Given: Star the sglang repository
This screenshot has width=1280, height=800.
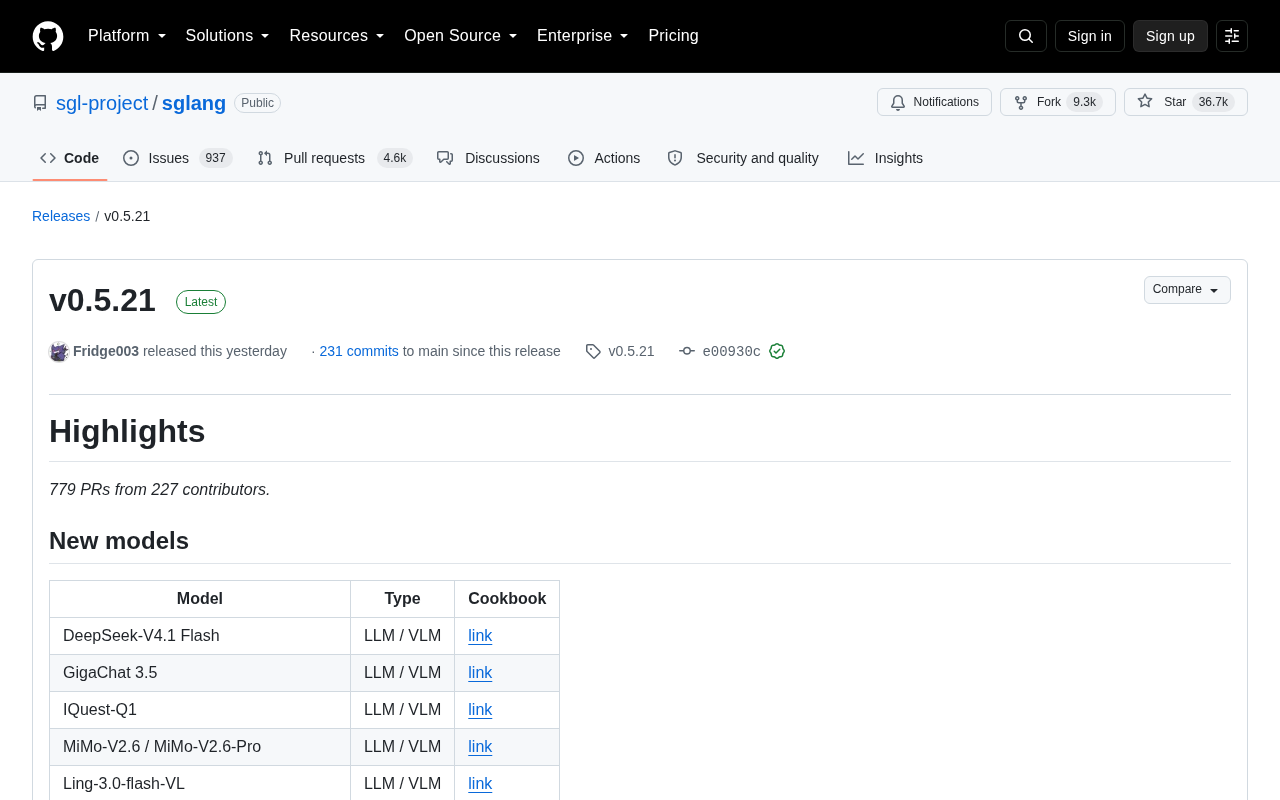Looking at the screenshot, I should tap(1186, 102).
